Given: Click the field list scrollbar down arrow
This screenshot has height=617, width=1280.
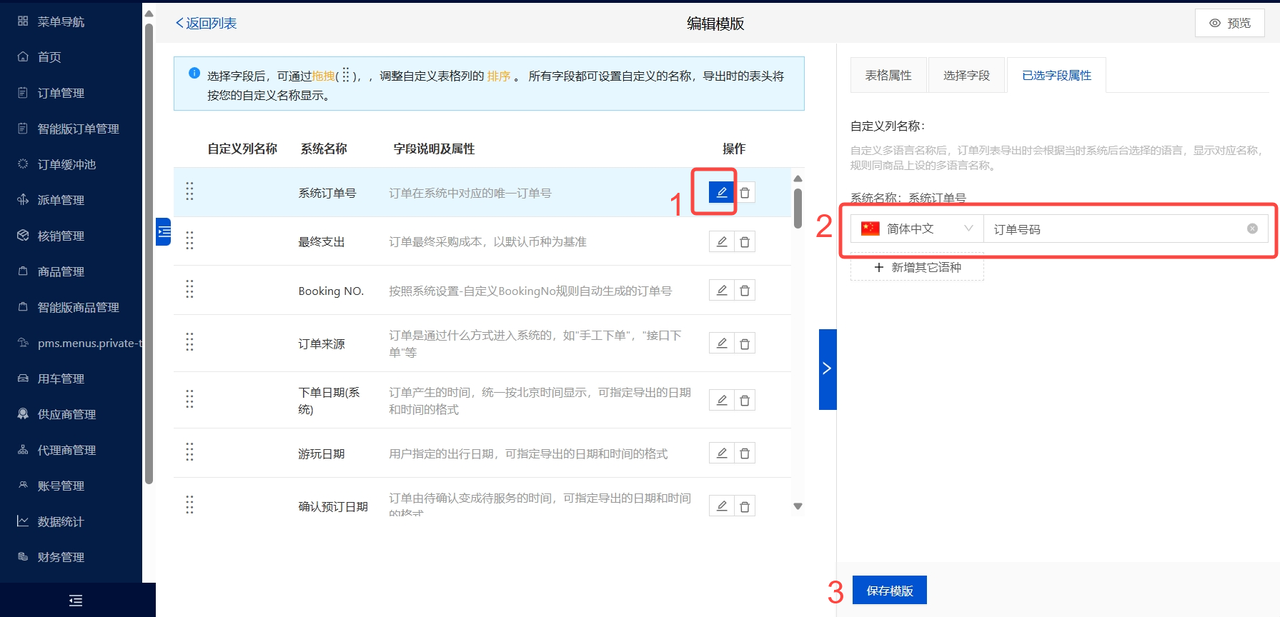Looking at the screenshot, I should point(797,507).
